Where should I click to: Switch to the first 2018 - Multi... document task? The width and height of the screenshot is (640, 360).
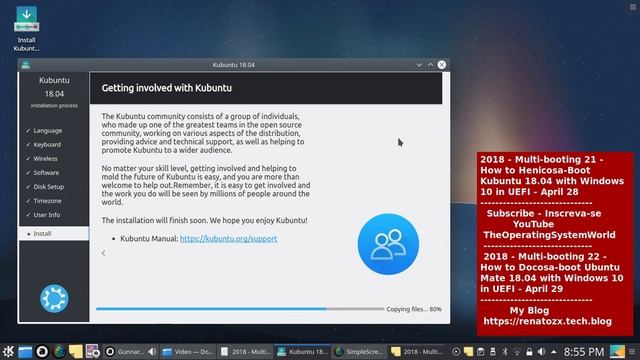tap(246, 351)
